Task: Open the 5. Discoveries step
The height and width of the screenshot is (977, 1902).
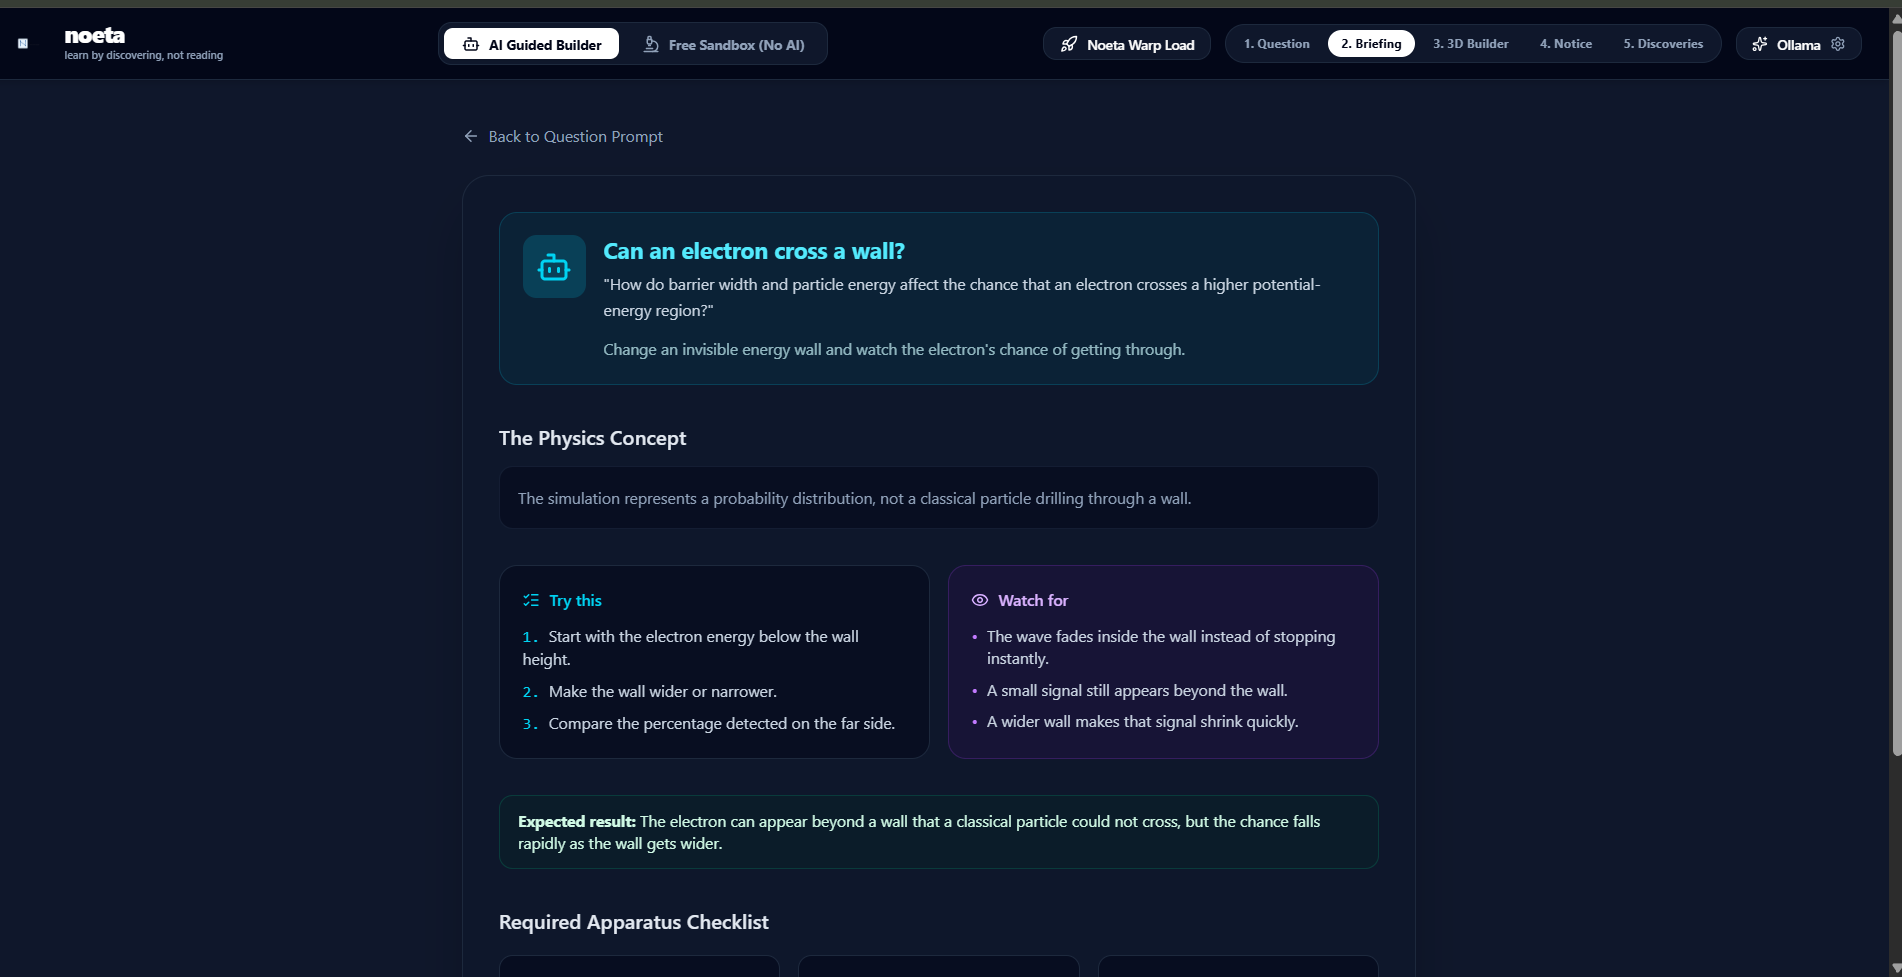Action: coord(1663,44)
